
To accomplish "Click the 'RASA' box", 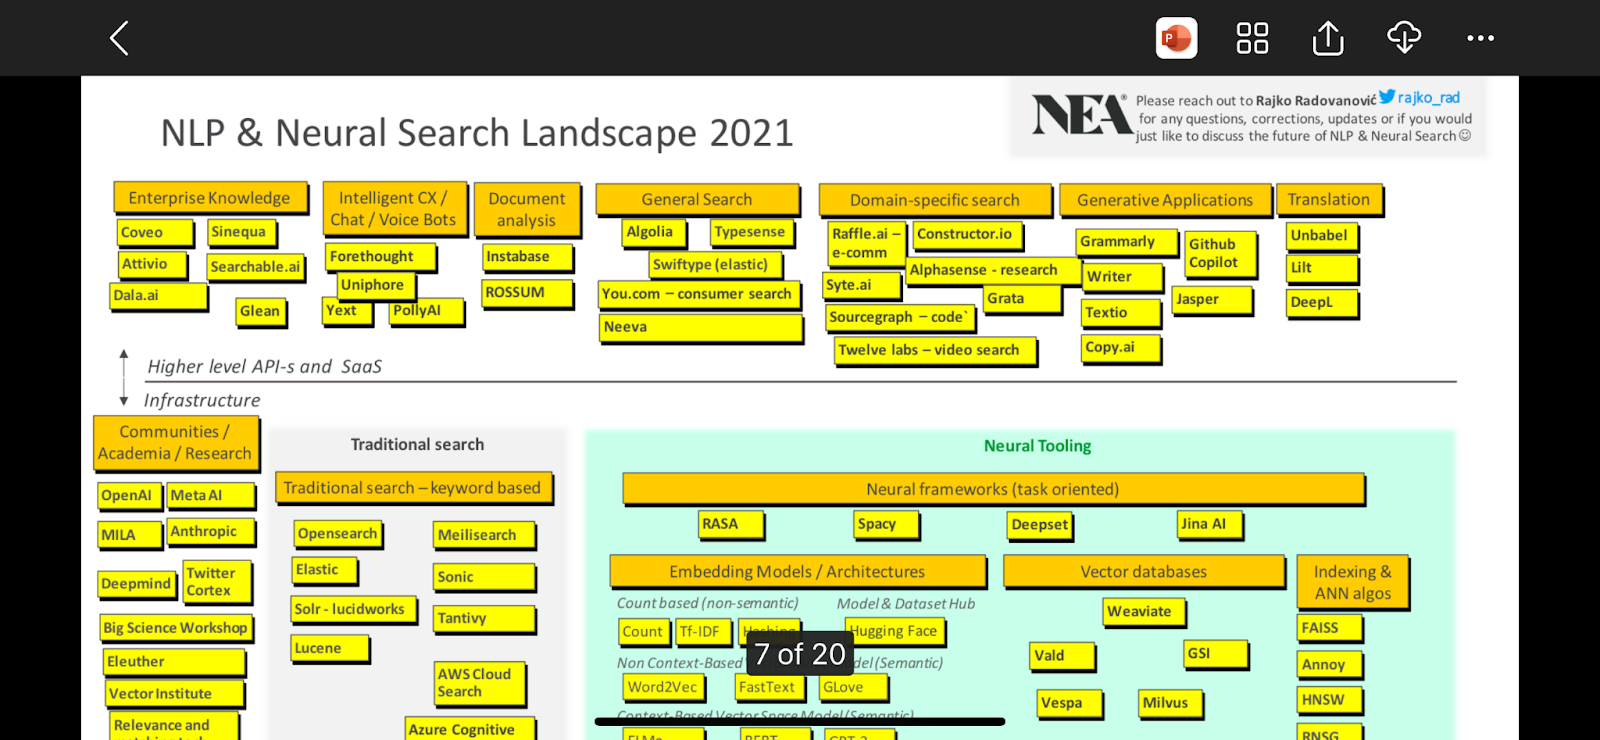I will click(731, 524).
